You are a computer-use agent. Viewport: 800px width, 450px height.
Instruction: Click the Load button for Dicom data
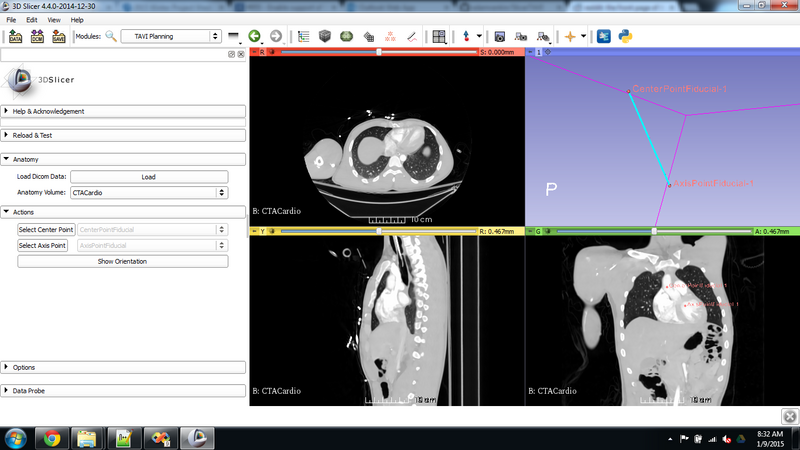point(148,176)
